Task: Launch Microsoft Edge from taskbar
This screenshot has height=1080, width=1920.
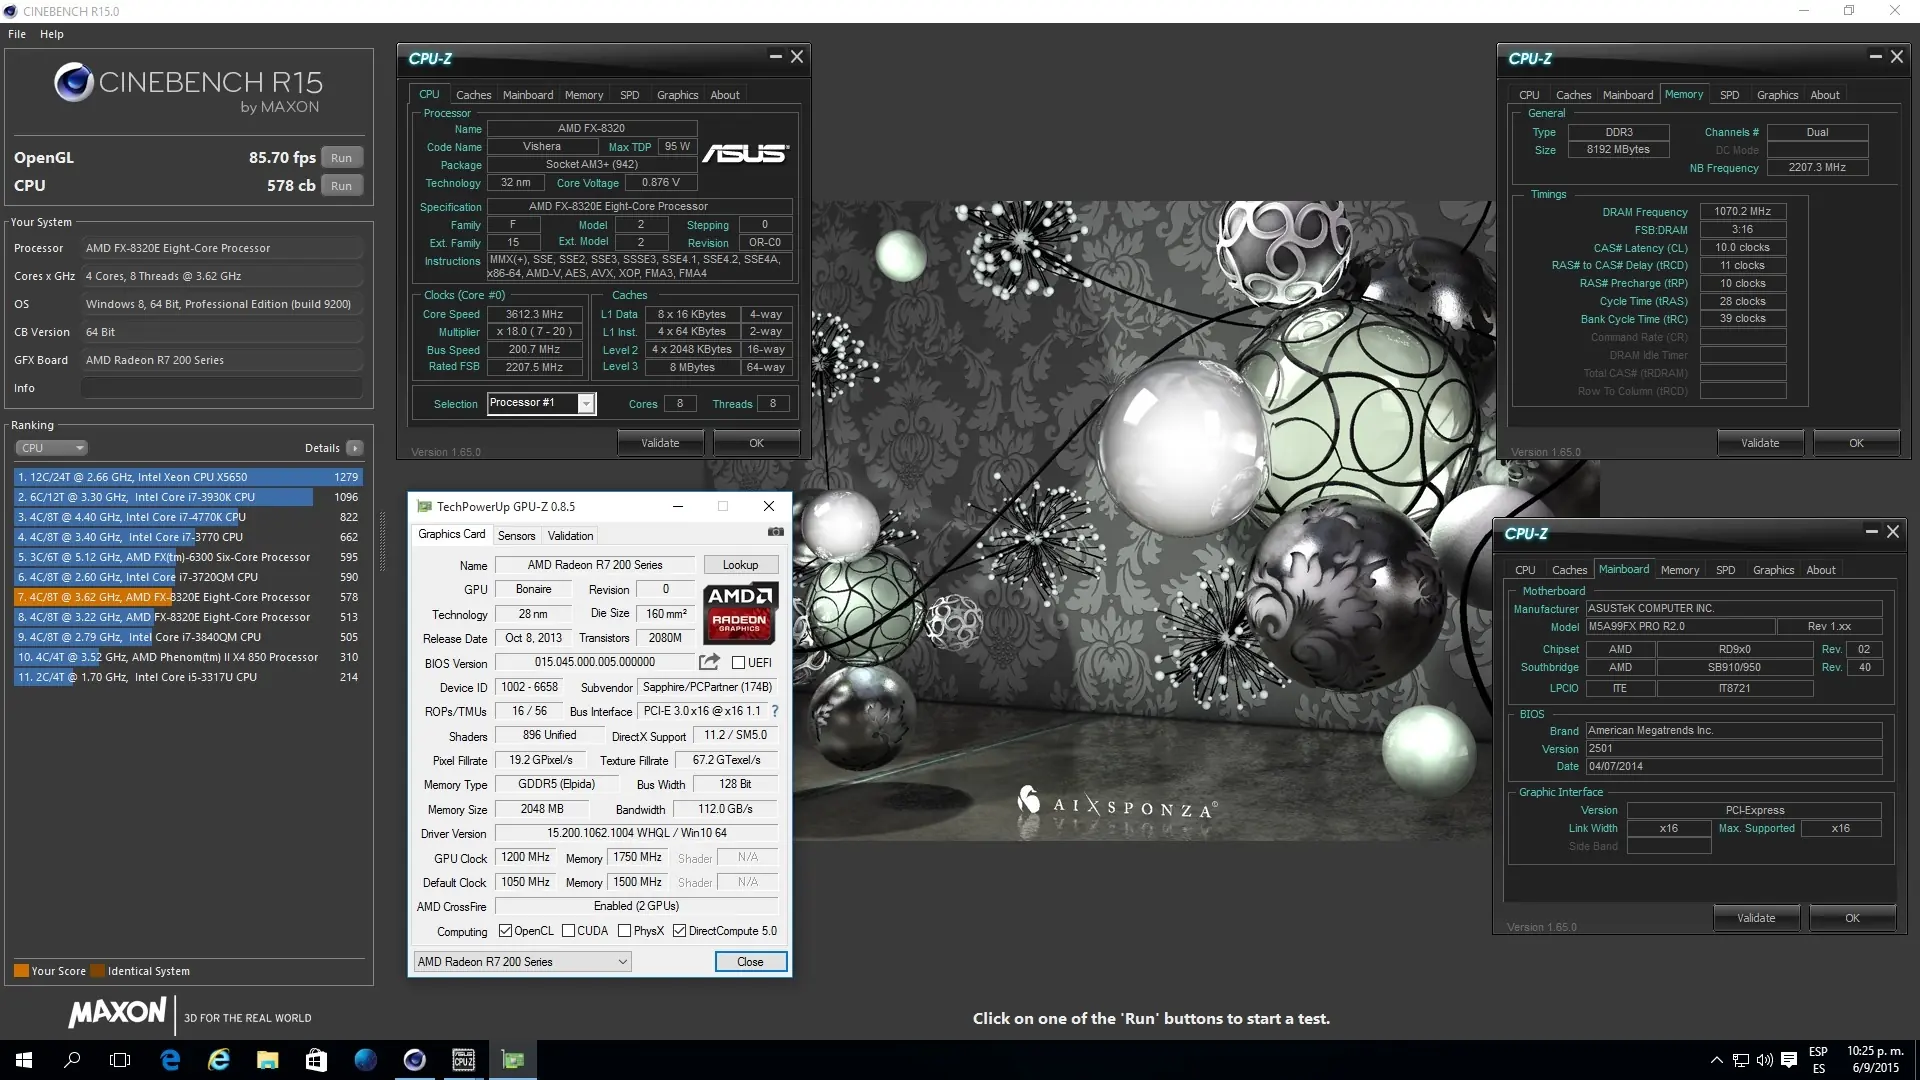Action: point(170,1060)
